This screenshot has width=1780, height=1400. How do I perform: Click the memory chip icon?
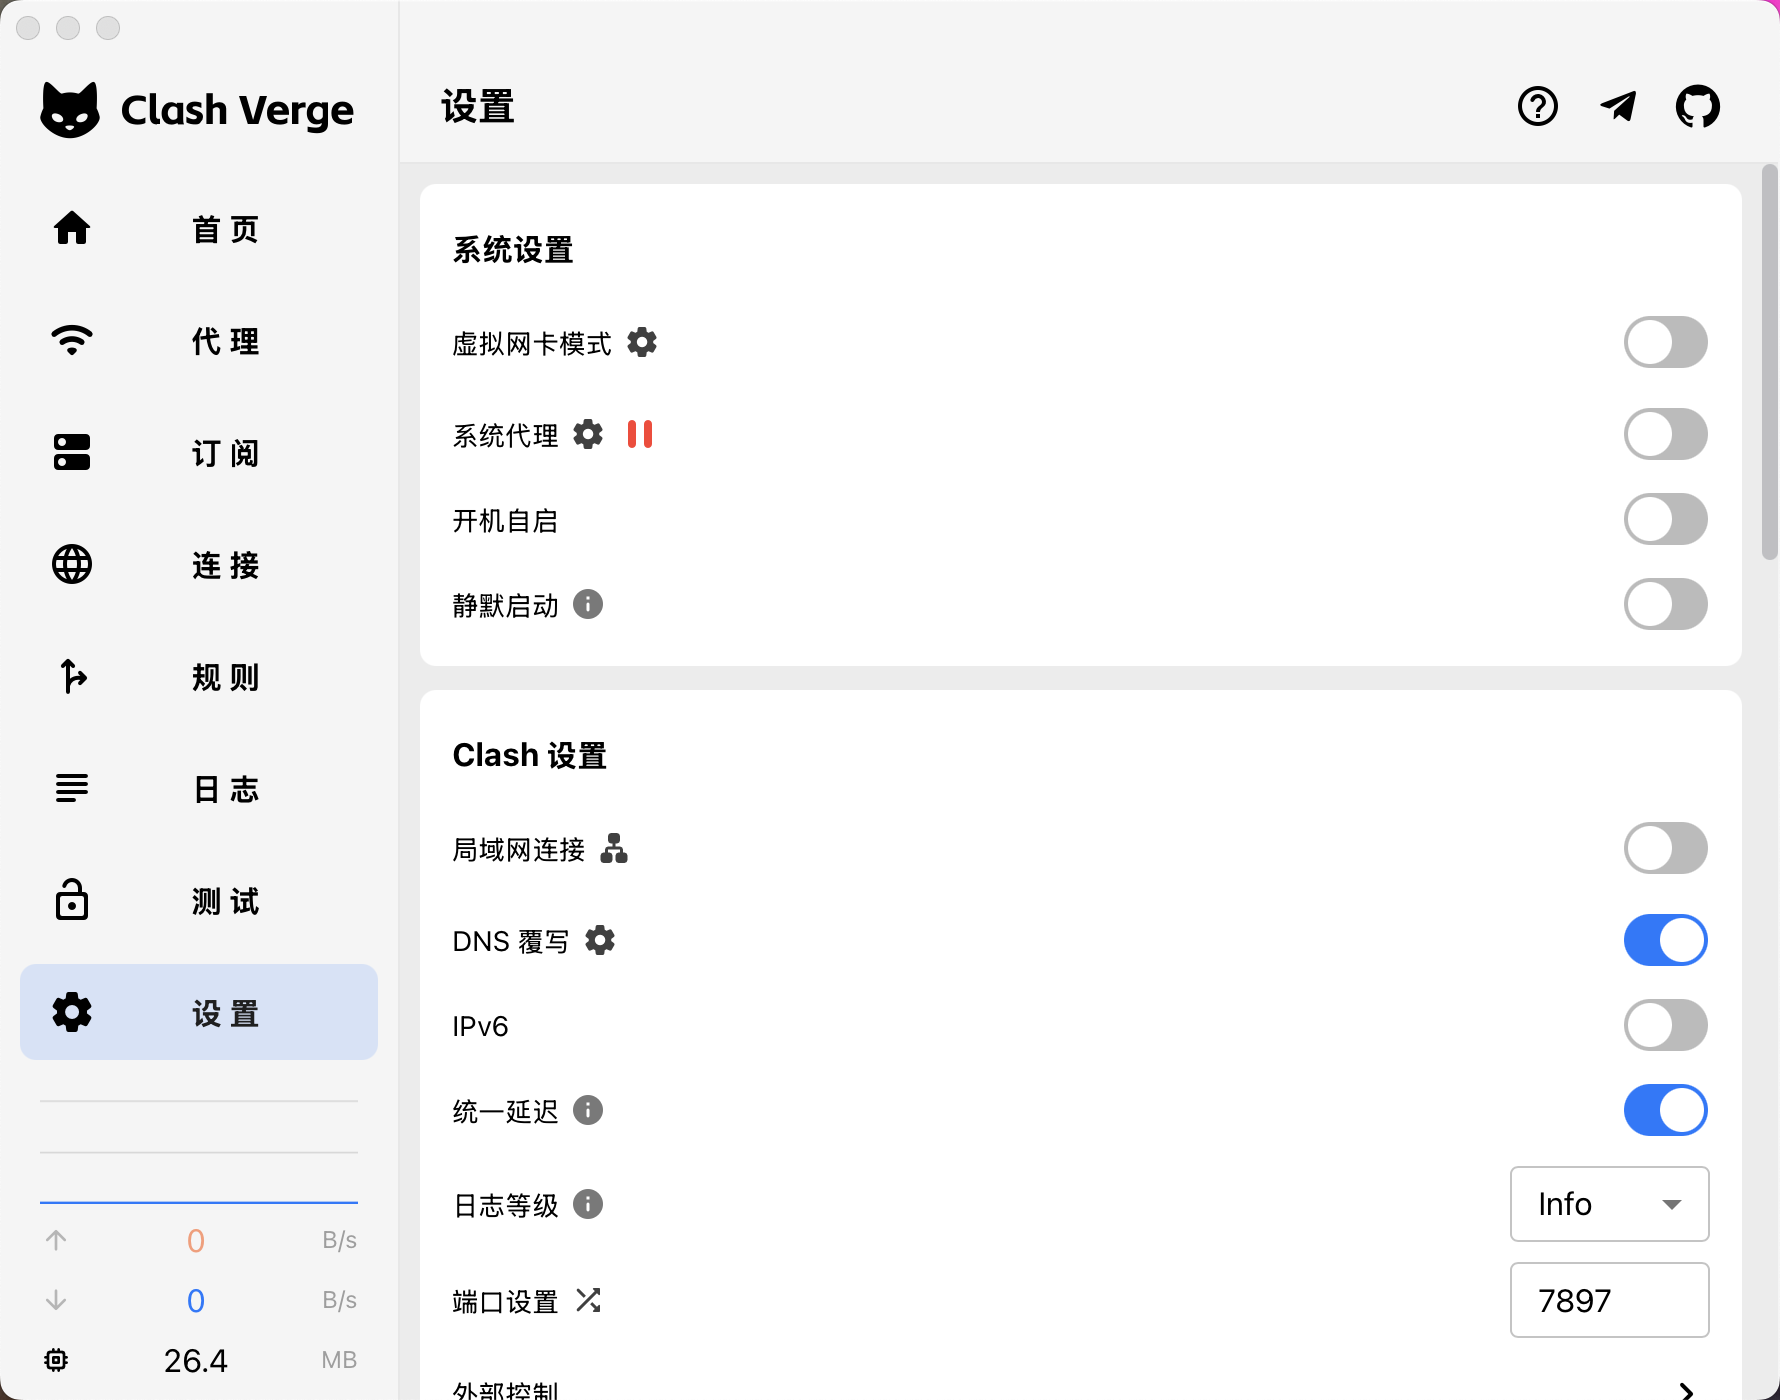(56, 1360)
